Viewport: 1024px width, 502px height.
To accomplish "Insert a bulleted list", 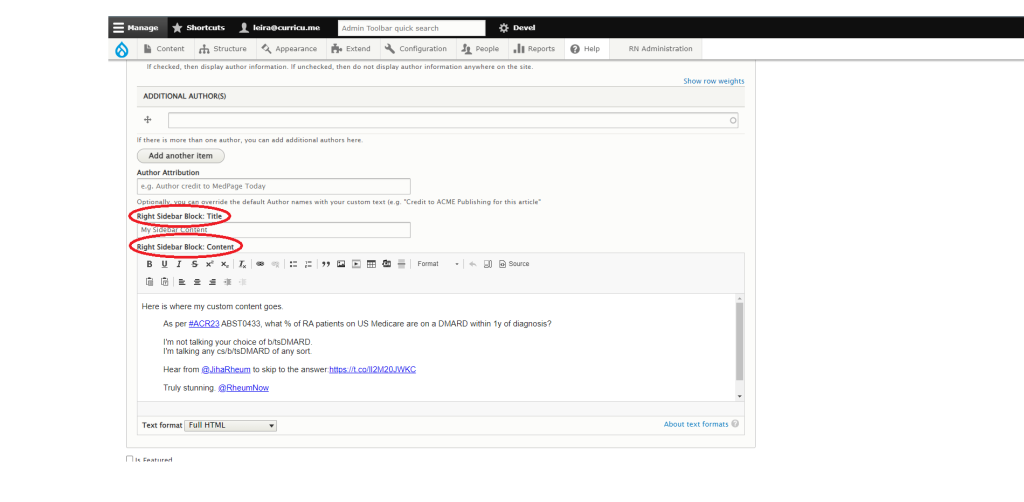I will [293, 264].
